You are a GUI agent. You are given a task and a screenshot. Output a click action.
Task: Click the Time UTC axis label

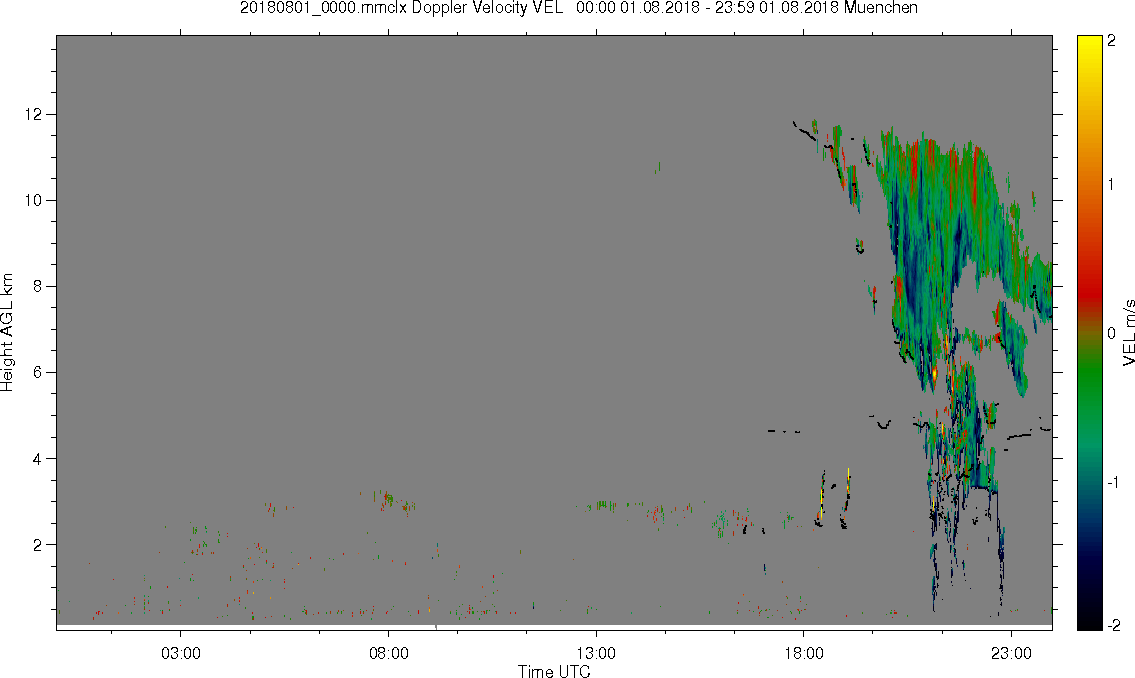554,671
